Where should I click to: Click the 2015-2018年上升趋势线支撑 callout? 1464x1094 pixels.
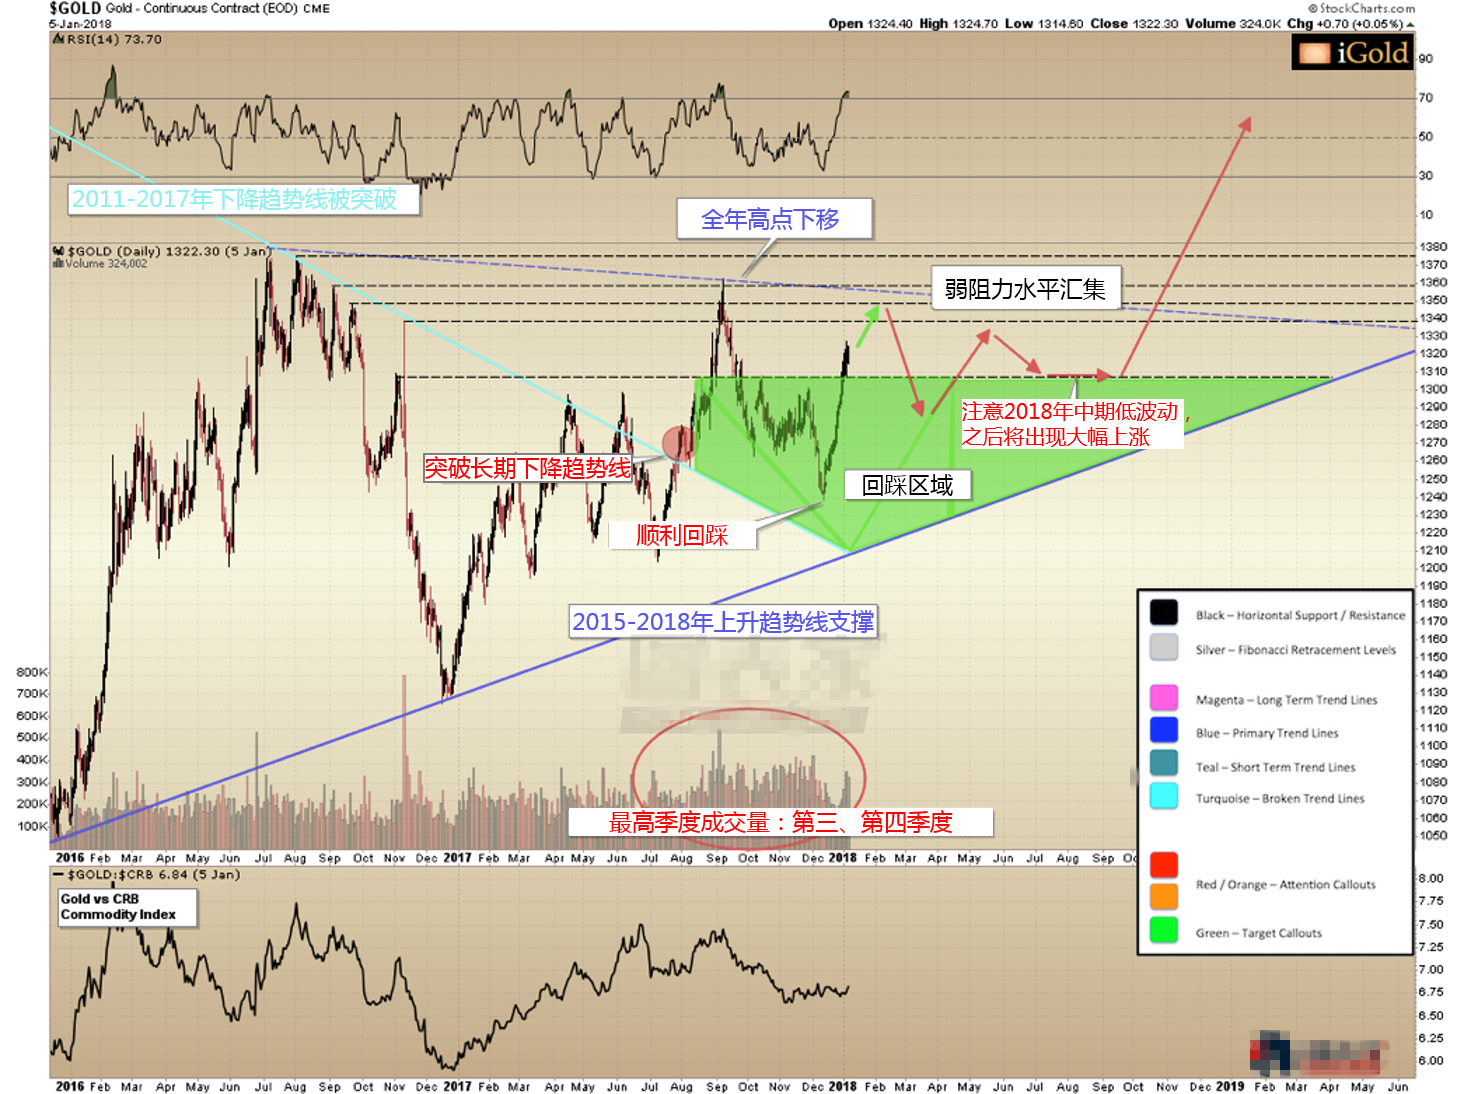tap(723, 622)
